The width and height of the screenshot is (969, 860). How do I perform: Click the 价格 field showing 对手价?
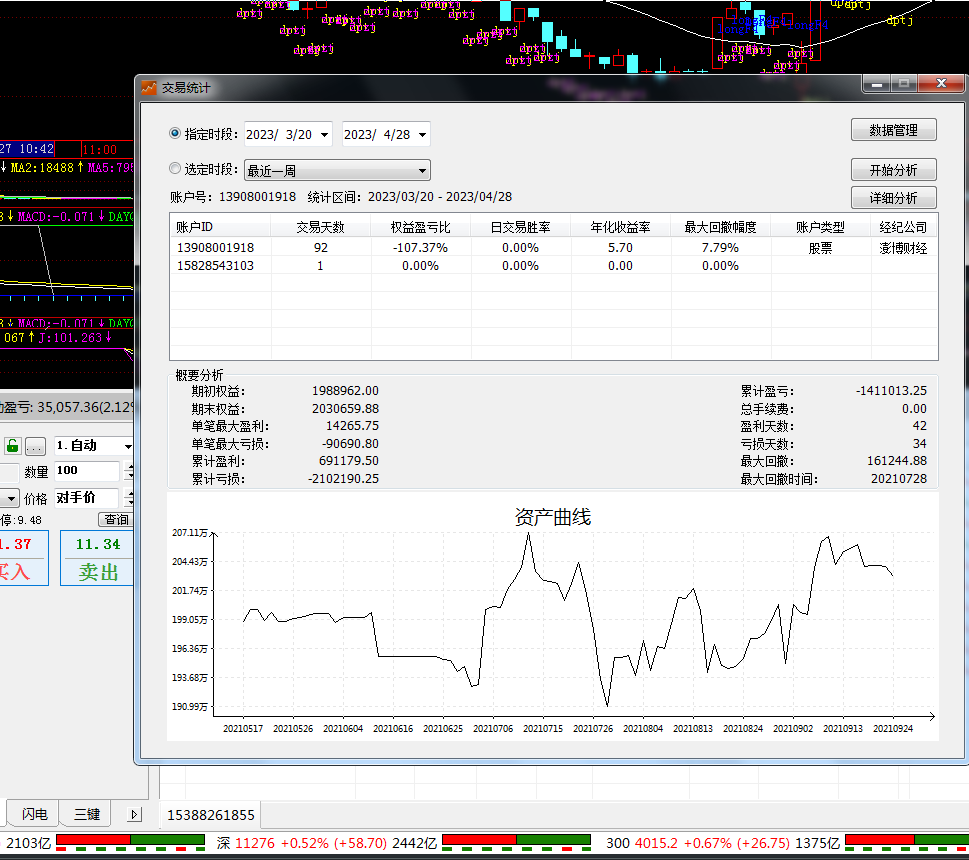[x=87, y=497]
